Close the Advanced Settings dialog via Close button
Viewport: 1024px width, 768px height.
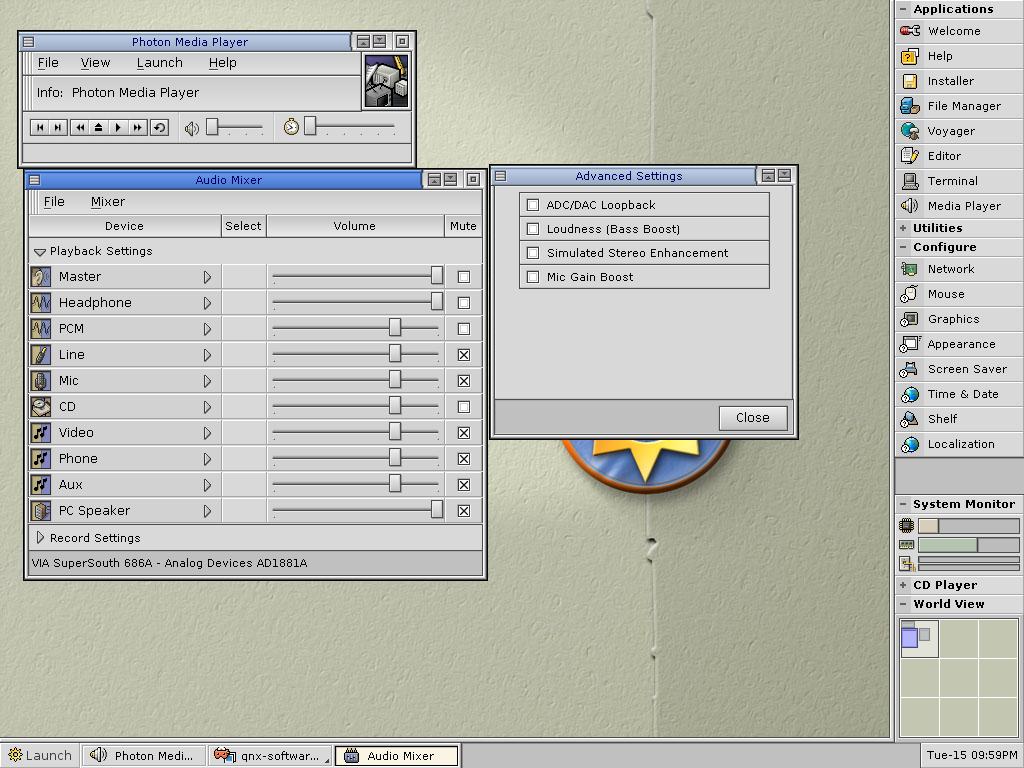(x=752, y=418)
